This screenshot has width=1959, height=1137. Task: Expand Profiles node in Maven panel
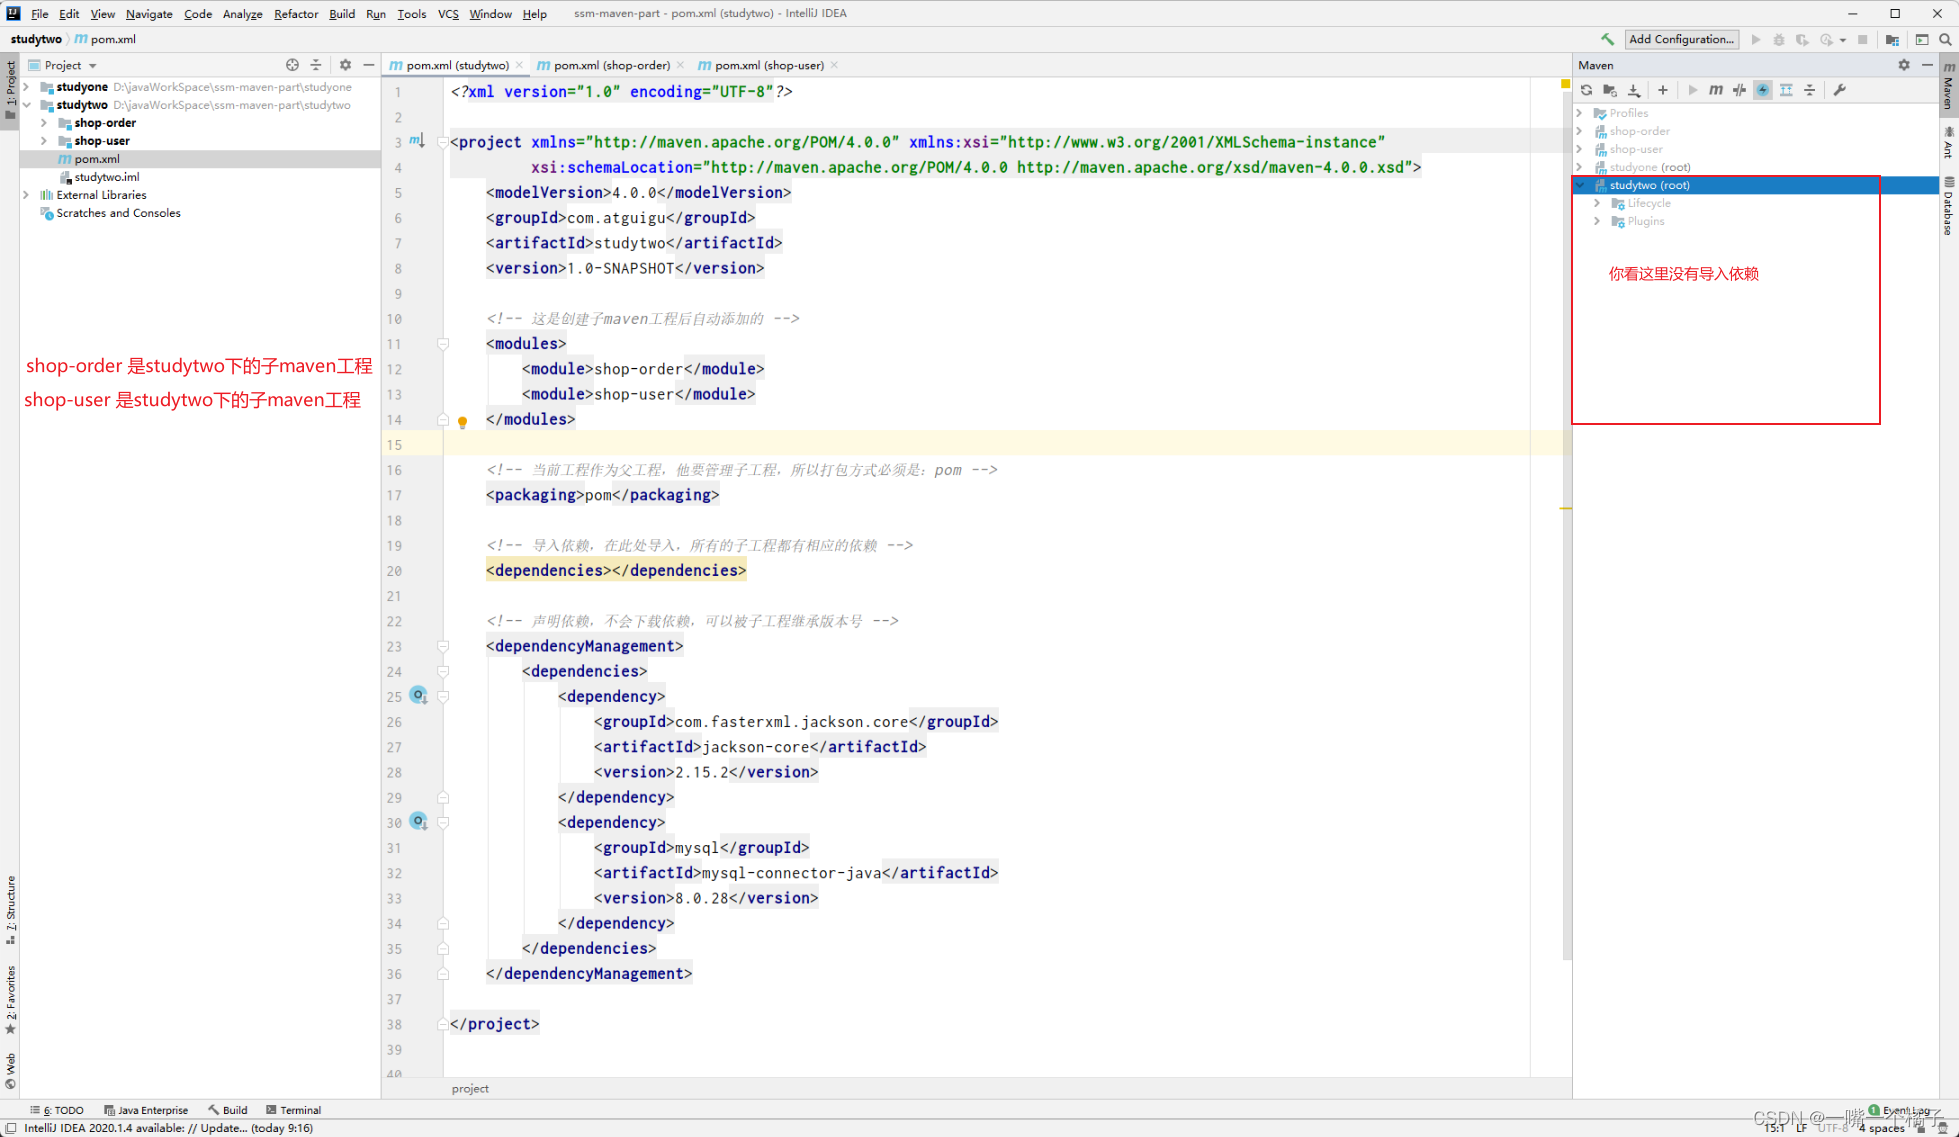tap(1580, 113)
